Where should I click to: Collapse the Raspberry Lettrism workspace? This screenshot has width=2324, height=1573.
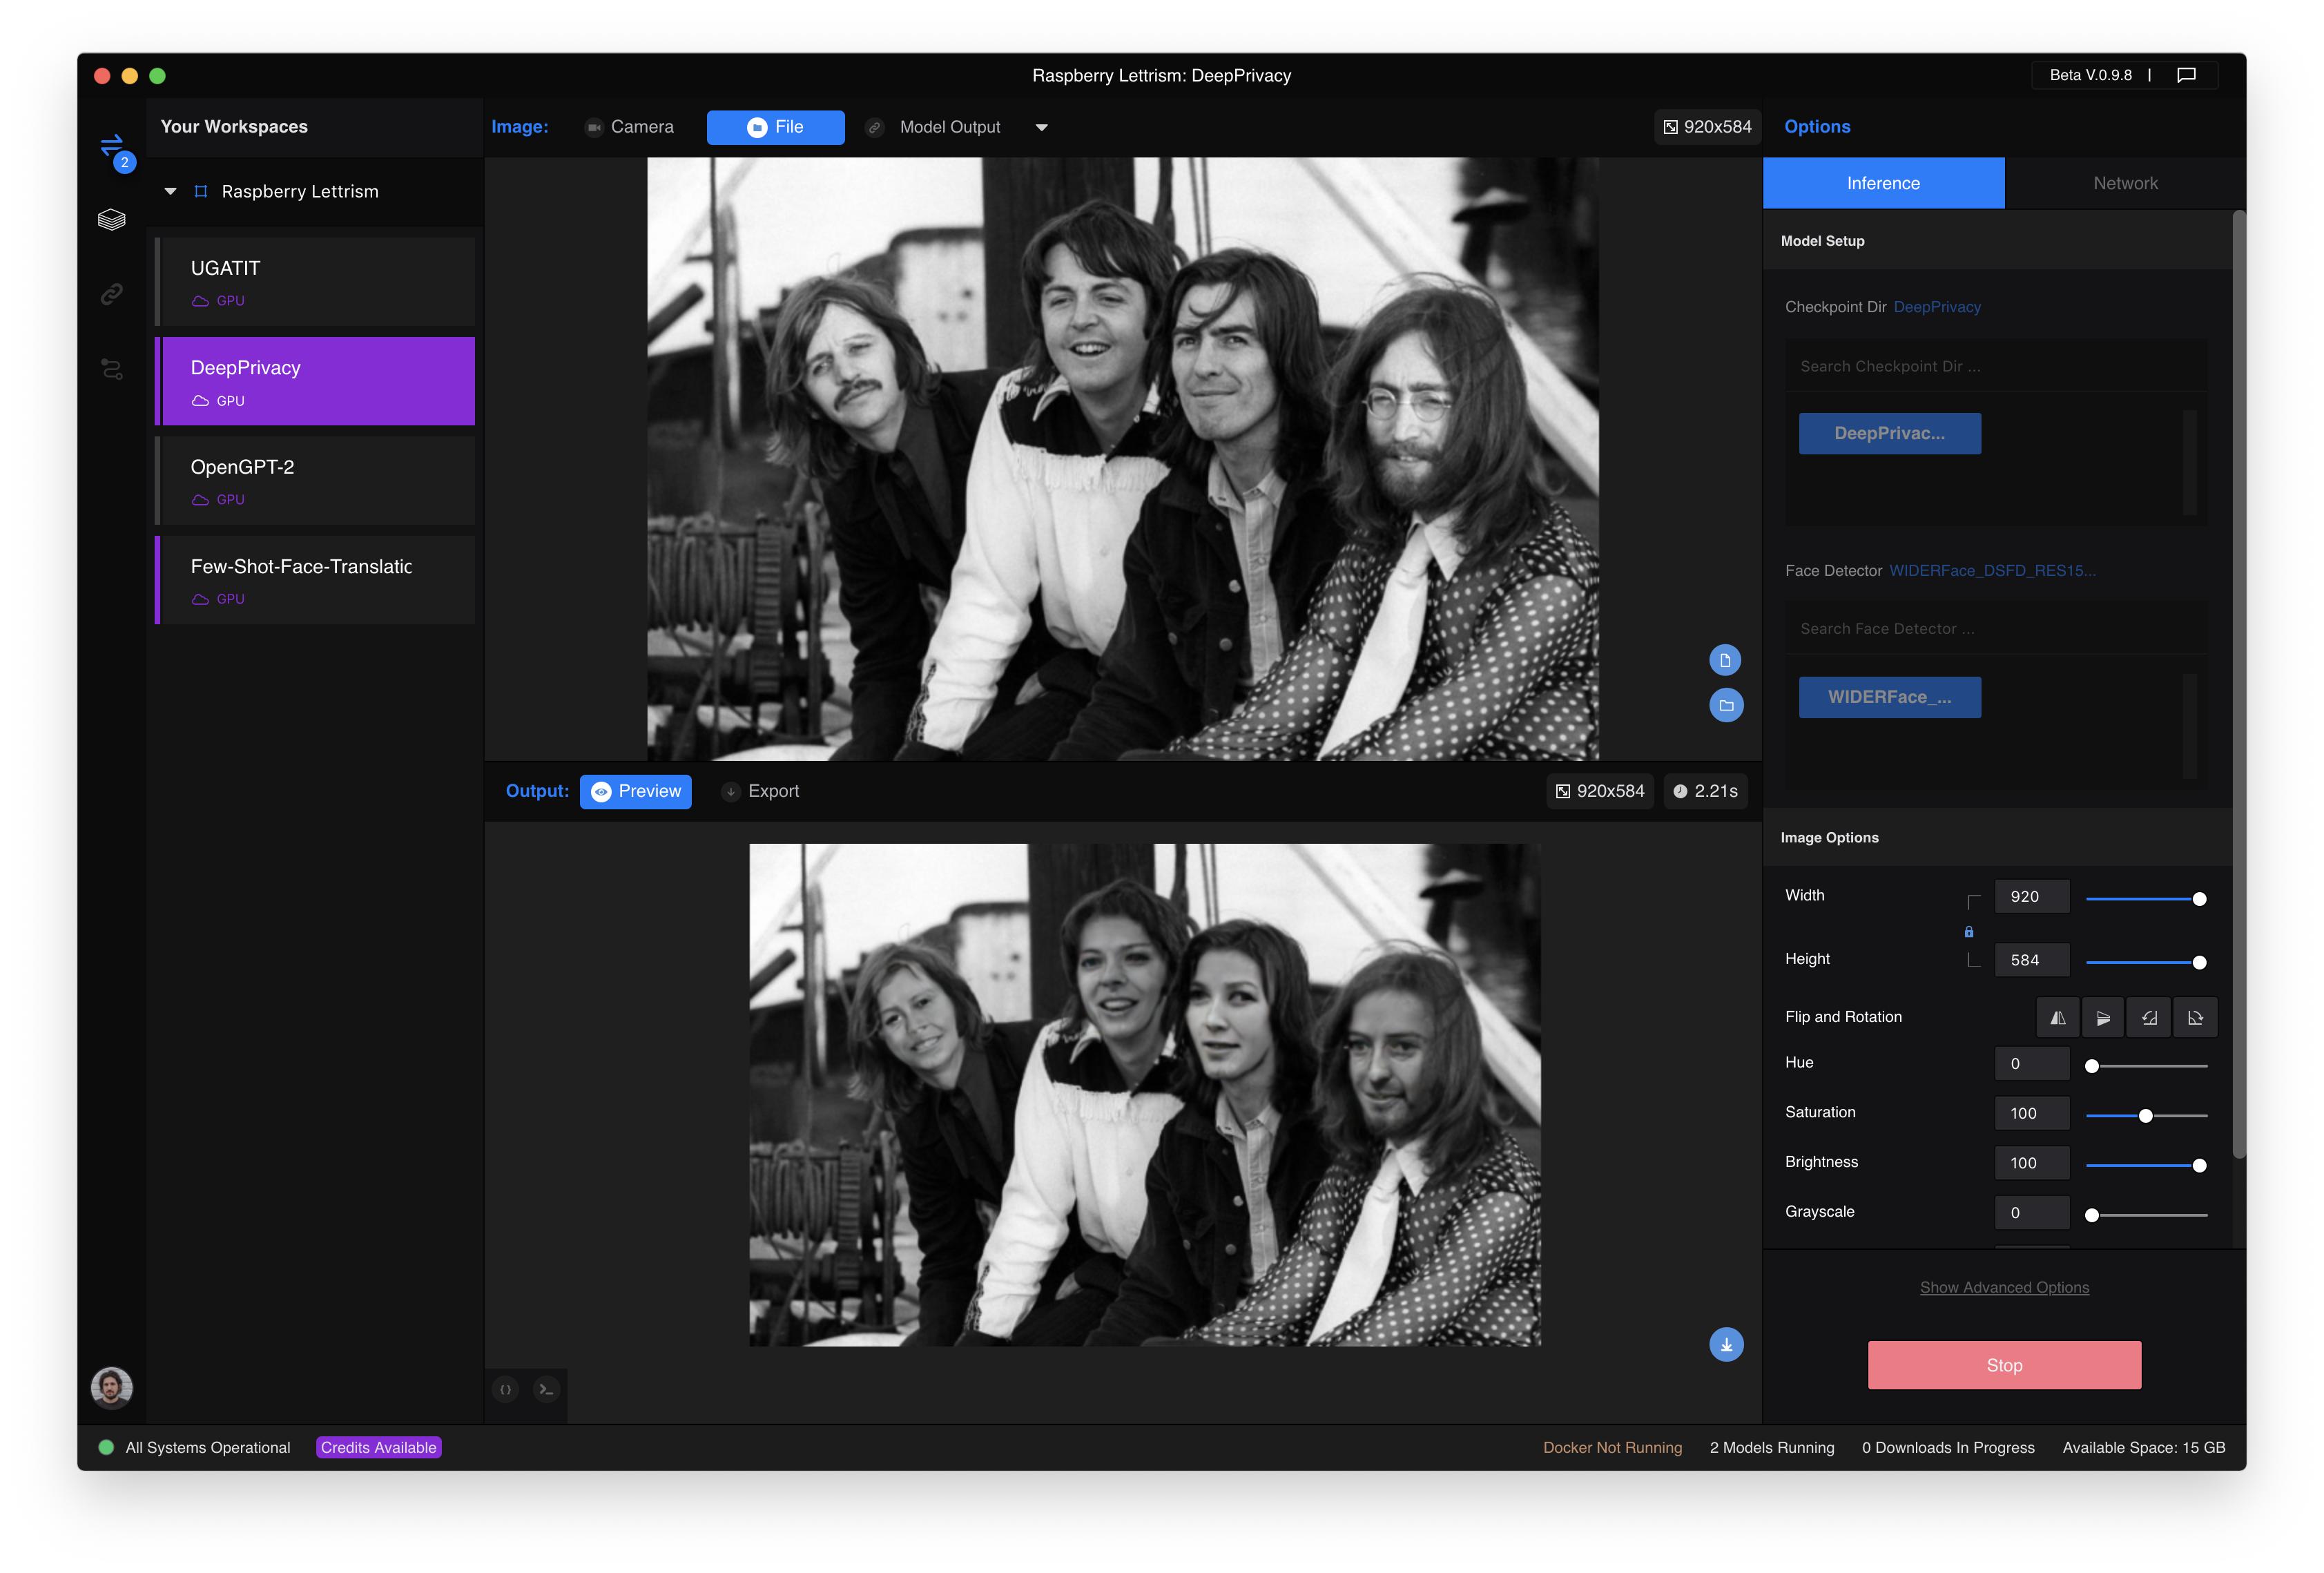(x=170, y=191)
